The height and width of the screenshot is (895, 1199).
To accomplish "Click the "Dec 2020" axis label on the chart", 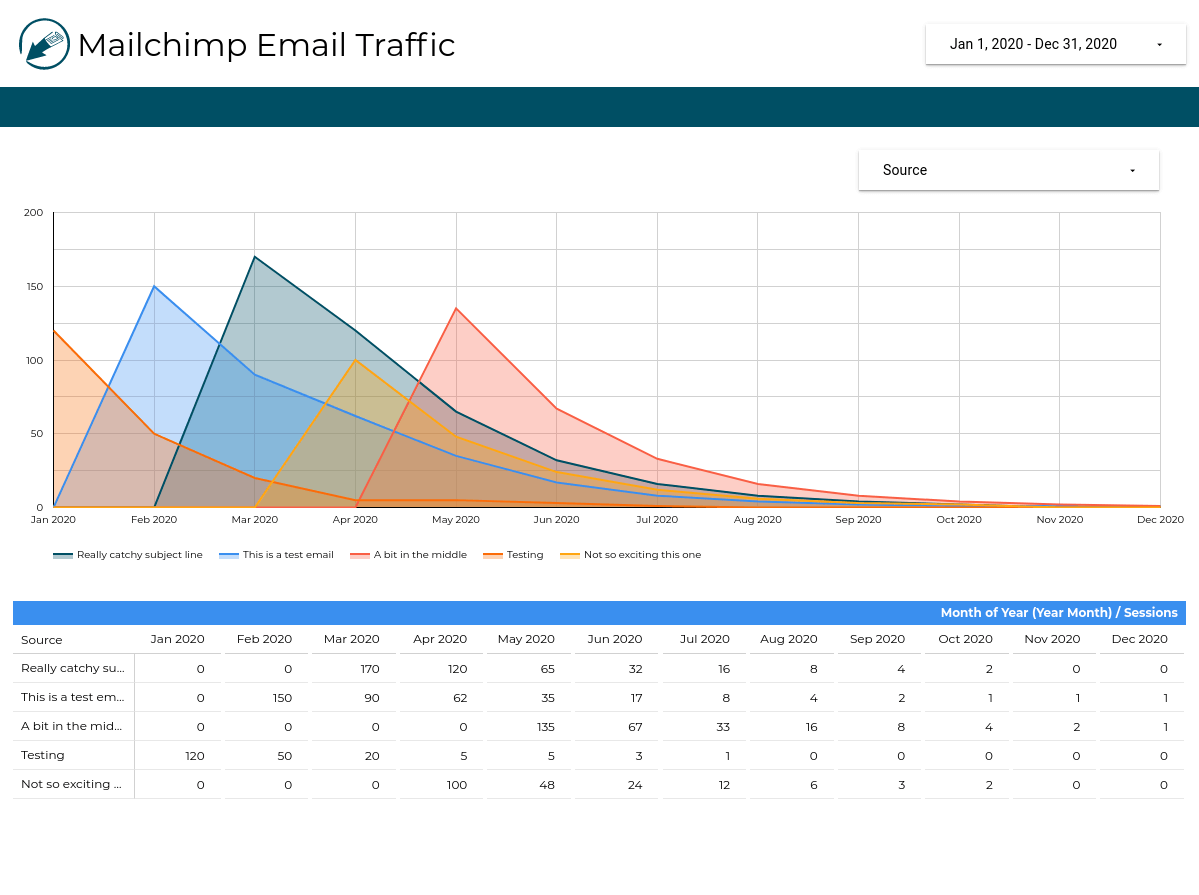I will point(1160,519).
